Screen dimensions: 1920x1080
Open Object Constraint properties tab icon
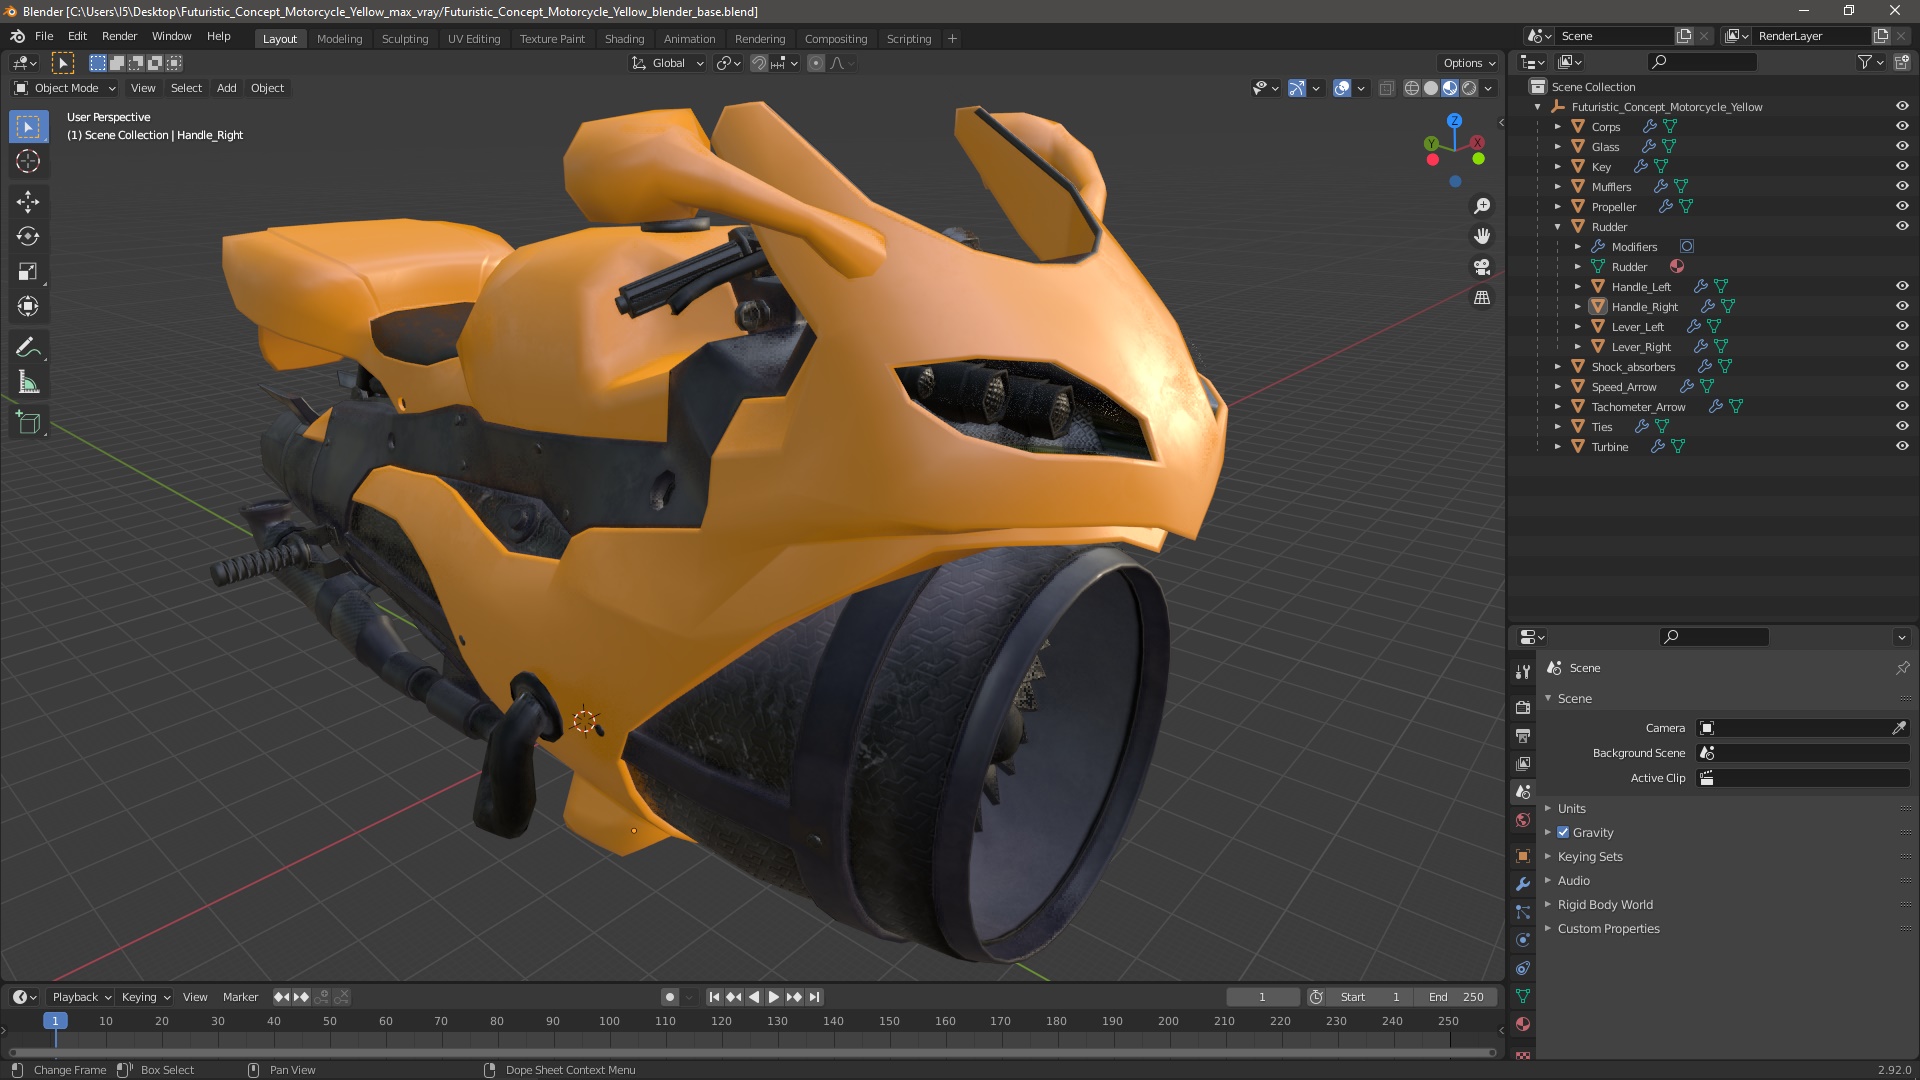(x=1523, y=968)
